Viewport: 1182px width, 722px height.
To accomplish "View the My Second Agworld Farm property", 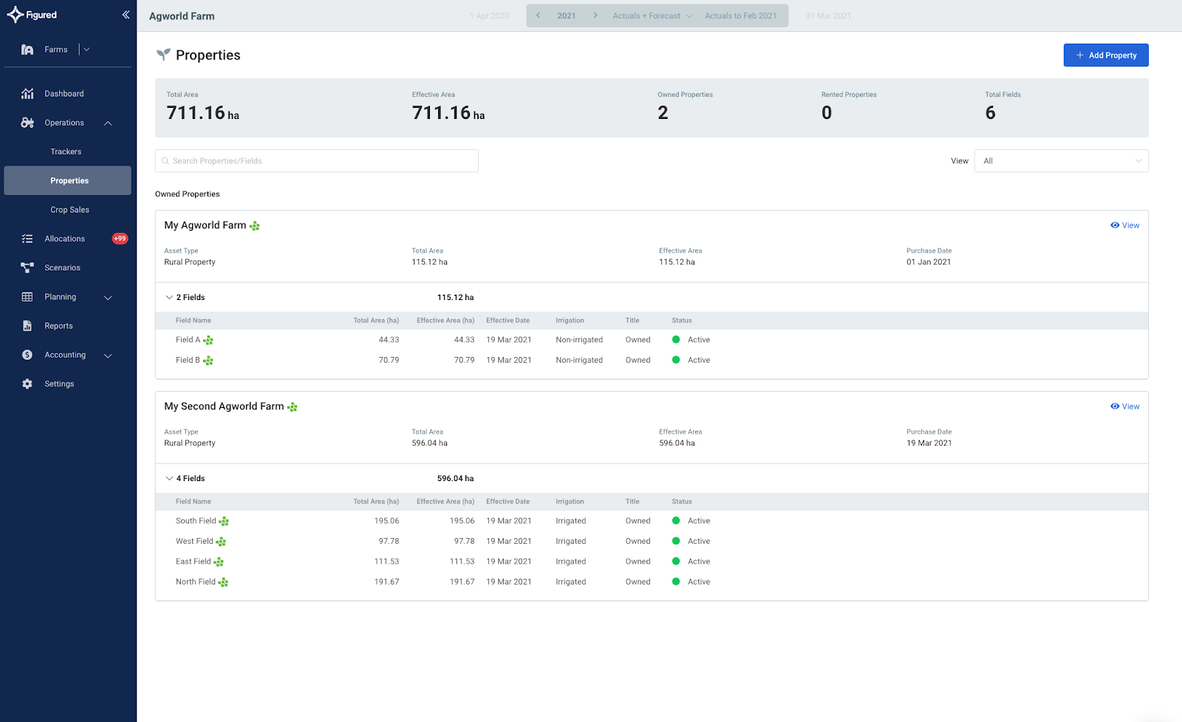I will pyautogui.click(x=1125, y=406).
